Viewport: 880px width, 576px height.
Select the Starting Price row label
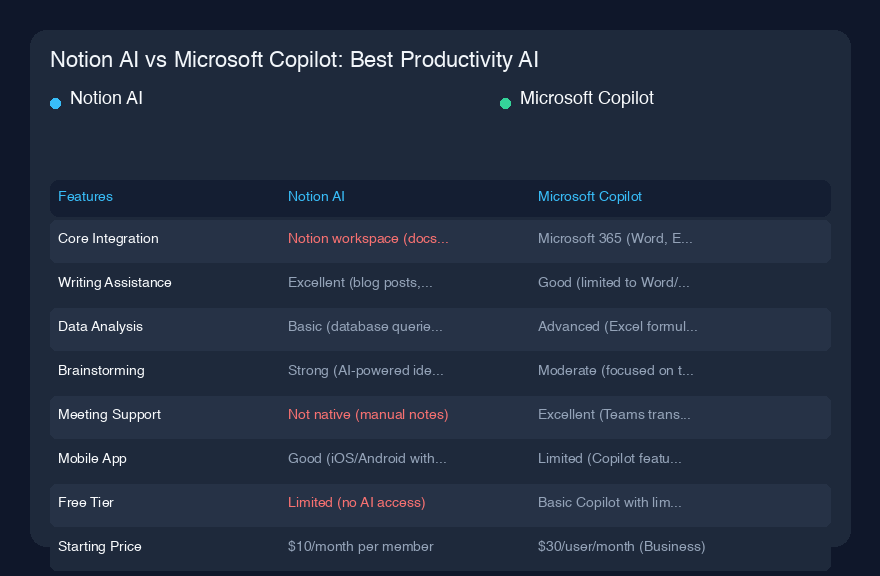click(x=100, y=546)
